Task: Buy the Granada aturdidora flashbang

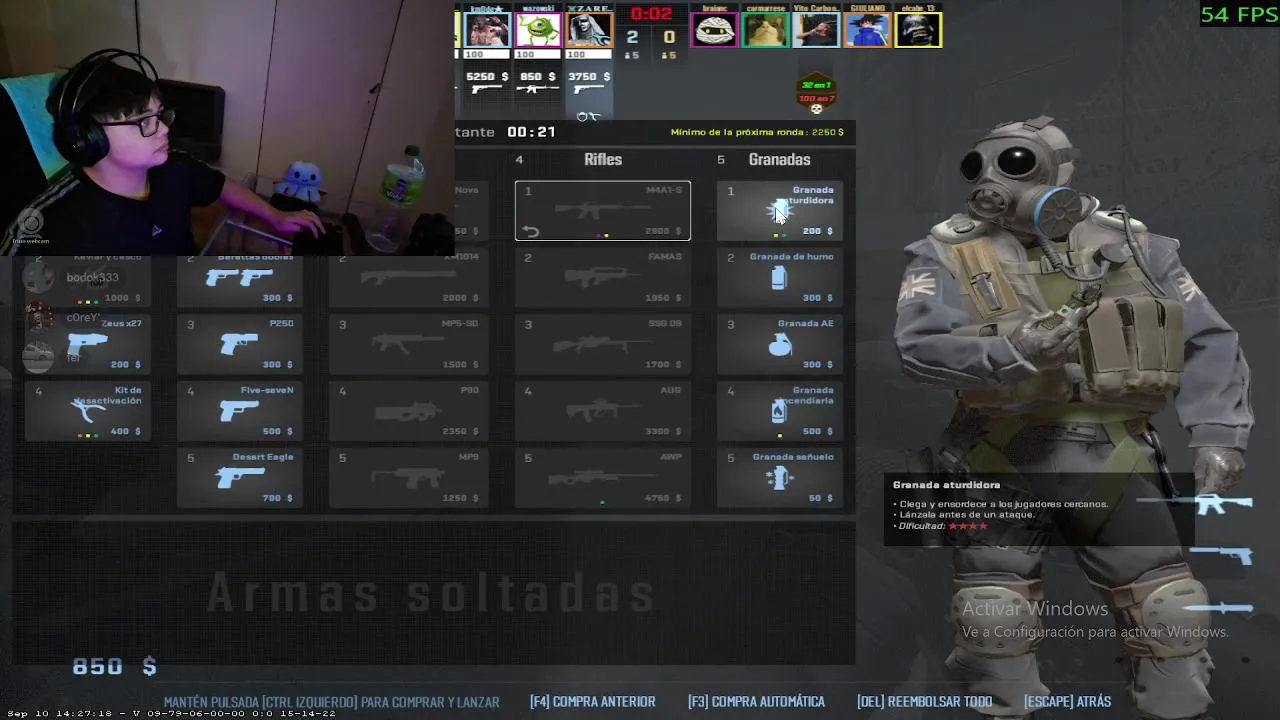Action: [780, 210]
